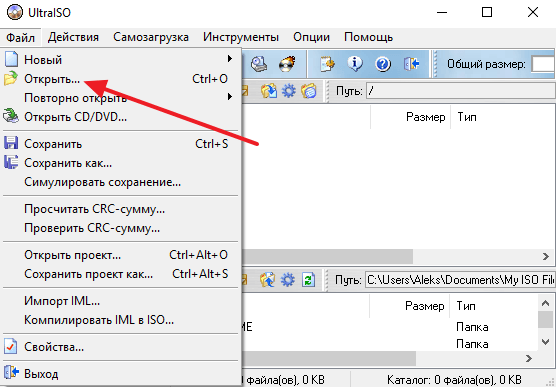Image resolution: width=556 pixels, height=387 pixels.
Task: Click the folder icon right of the upper gear
Action: click(309, 91)
